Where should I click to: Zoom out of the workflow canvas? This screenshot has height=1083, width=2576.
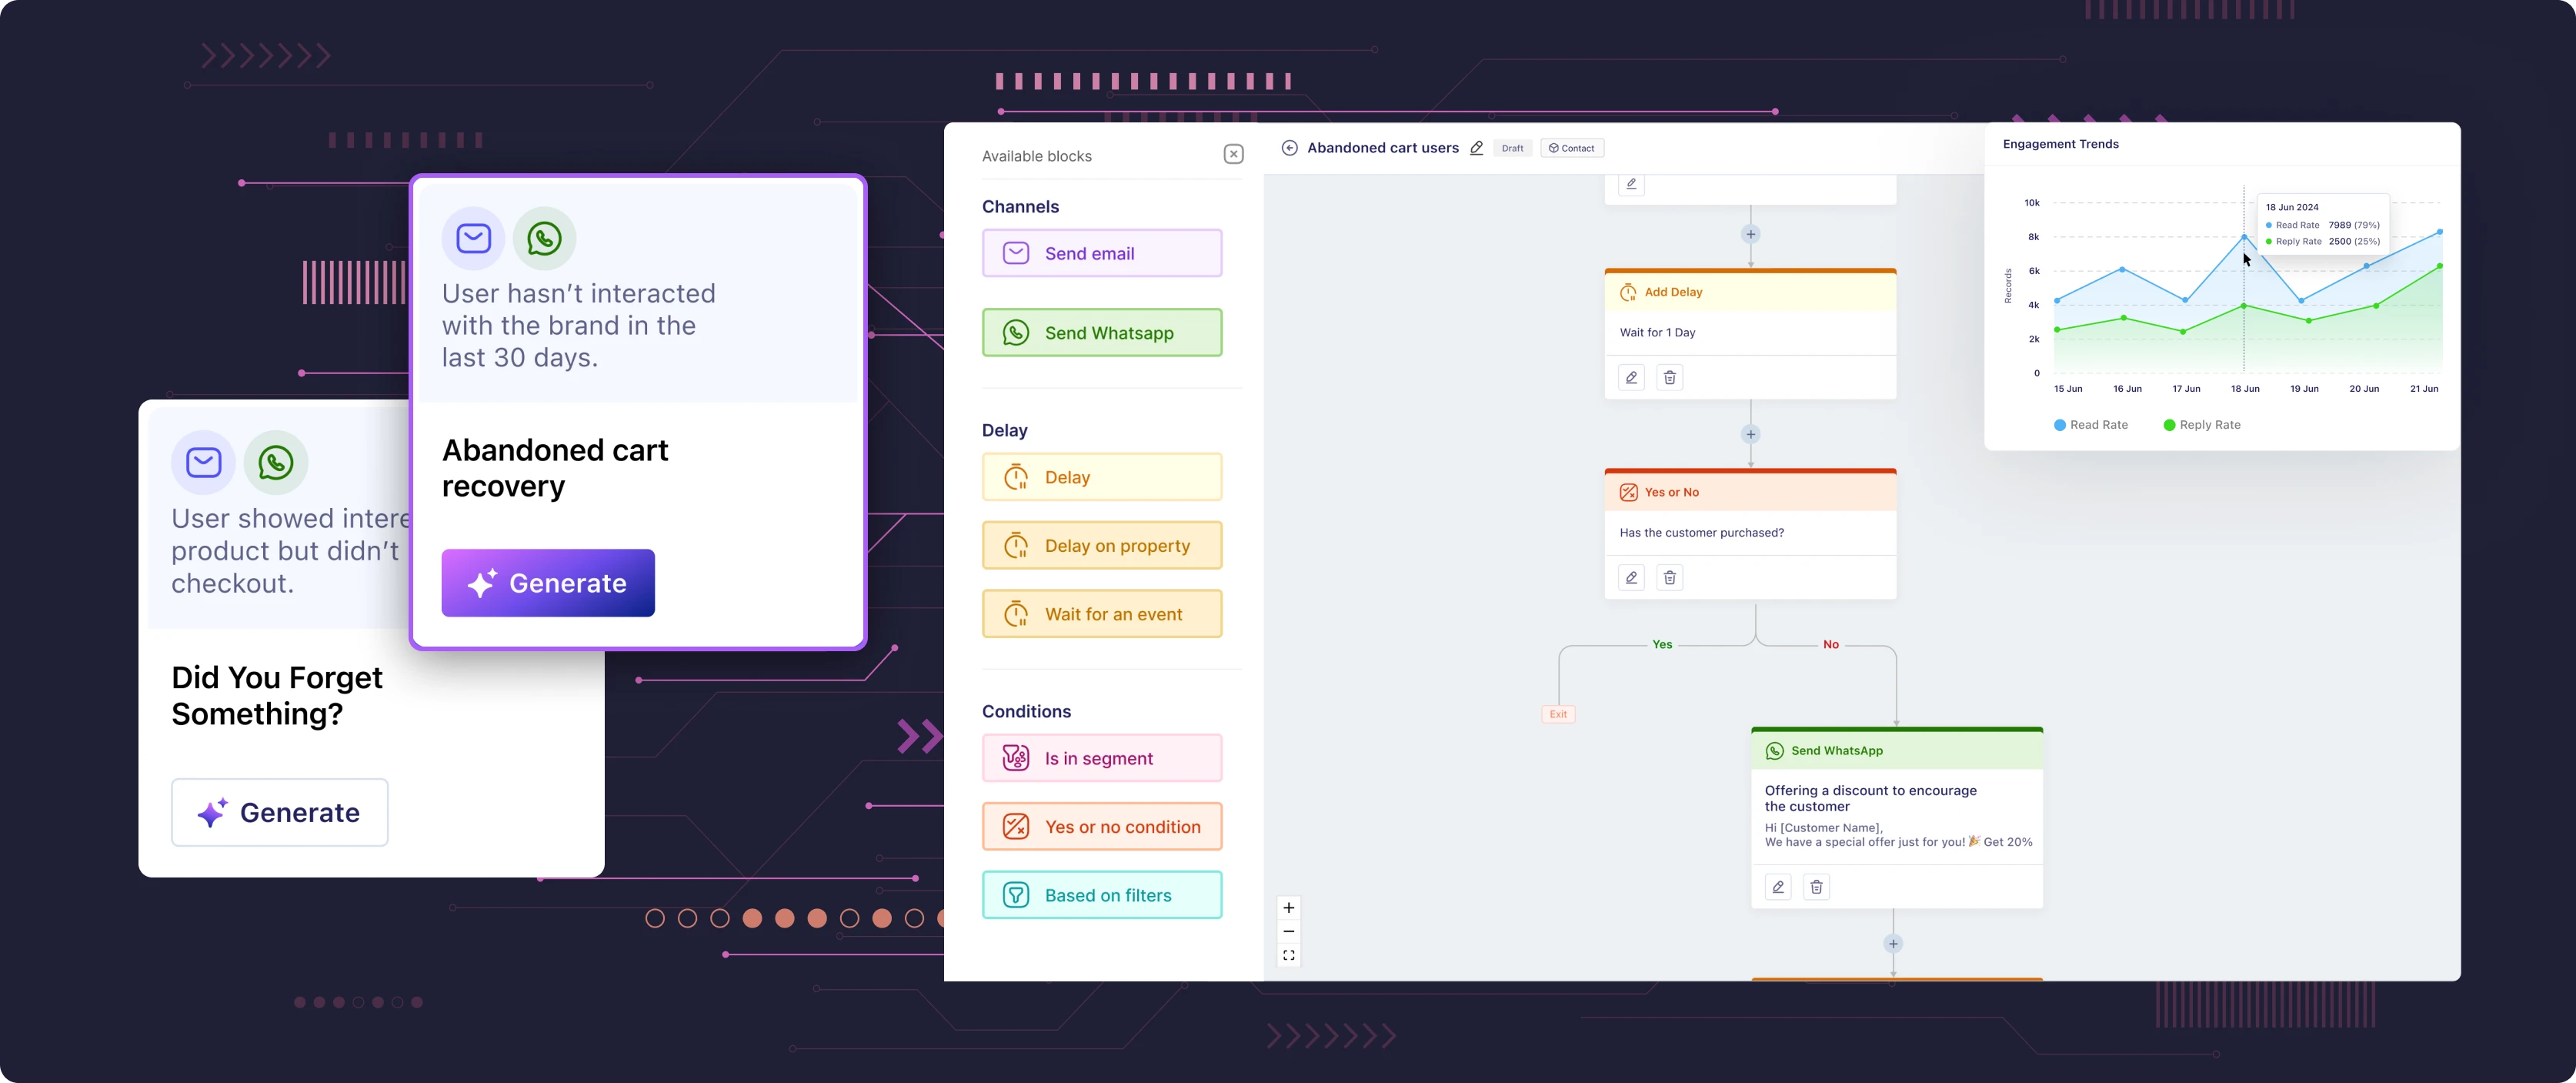pyautogui.click(x=1289, y=932)
